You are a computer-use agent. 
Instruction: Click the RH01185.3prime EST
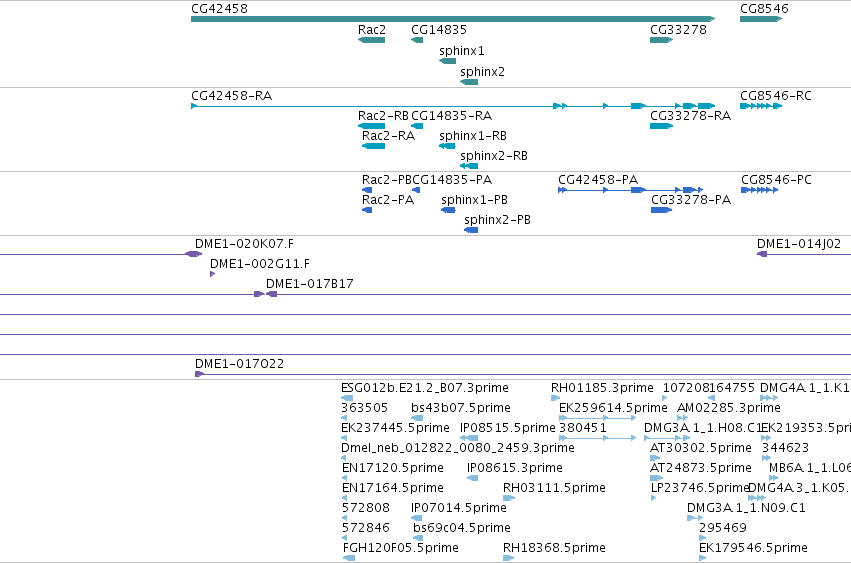coord(555,398)
